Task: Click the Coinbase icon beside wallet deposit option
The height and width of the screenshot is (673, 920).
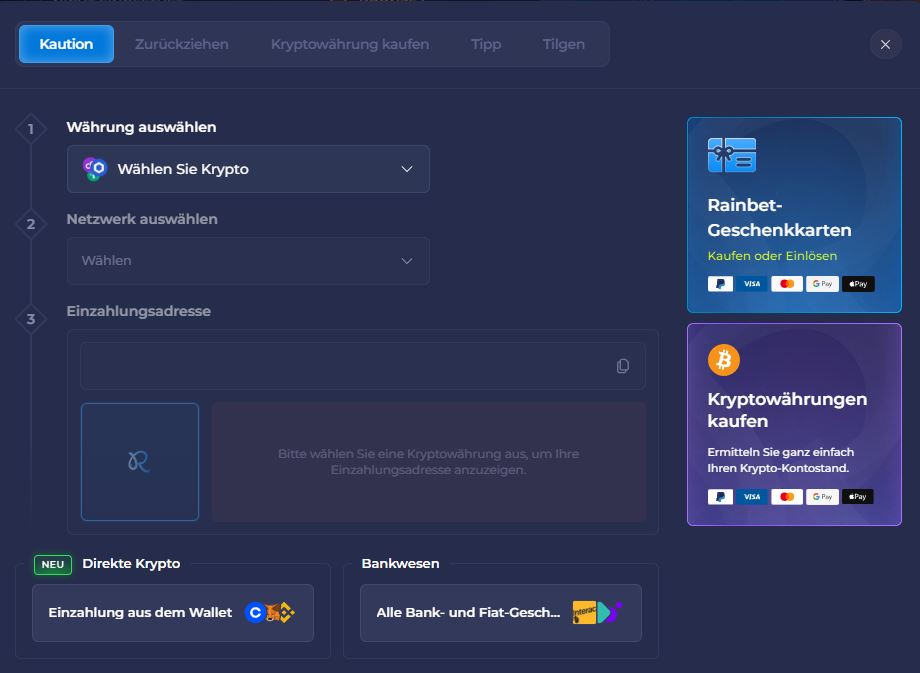Action: (x=255, y=612)
